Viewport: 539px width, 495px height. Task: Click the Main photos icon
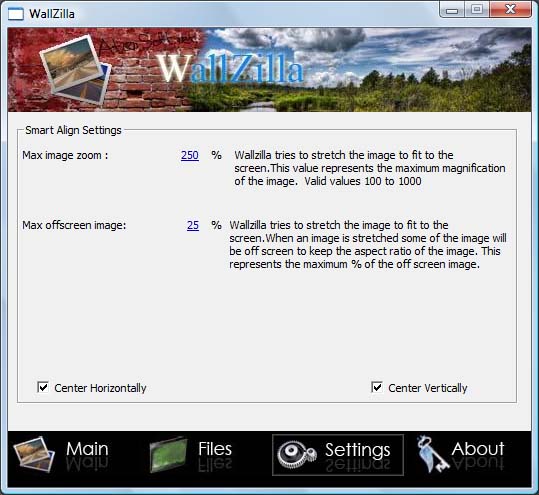pyautogui.click(x=34, y=454)
